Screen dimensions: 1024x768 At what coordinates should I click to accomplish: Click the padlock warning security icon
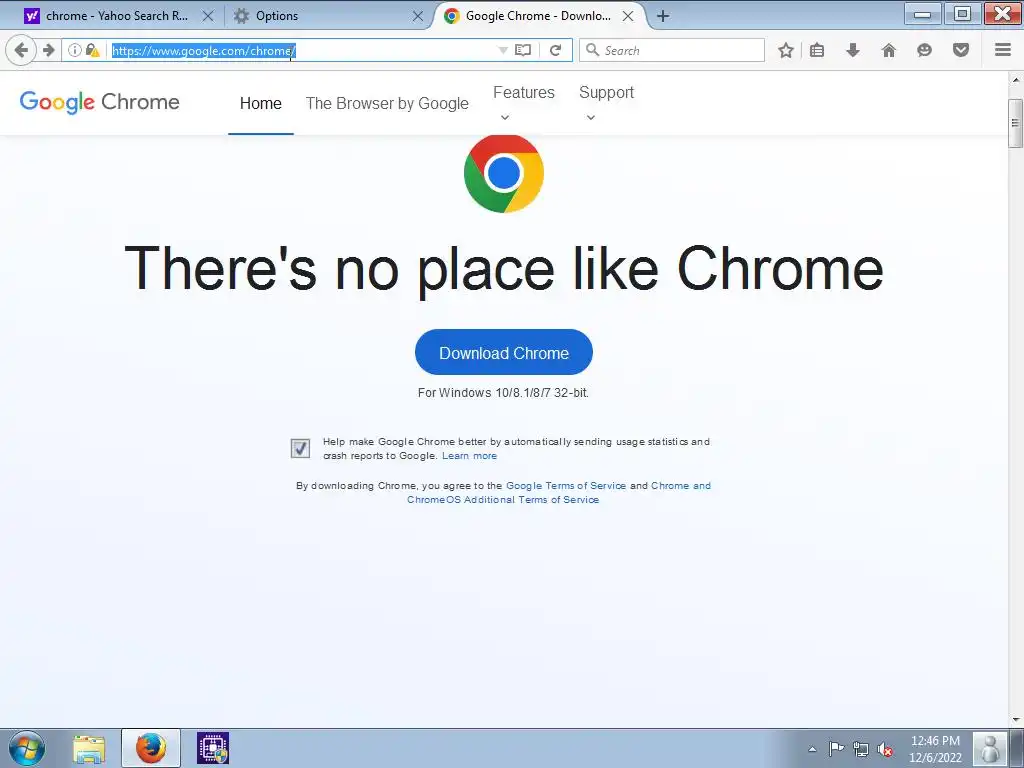point(93,50)
